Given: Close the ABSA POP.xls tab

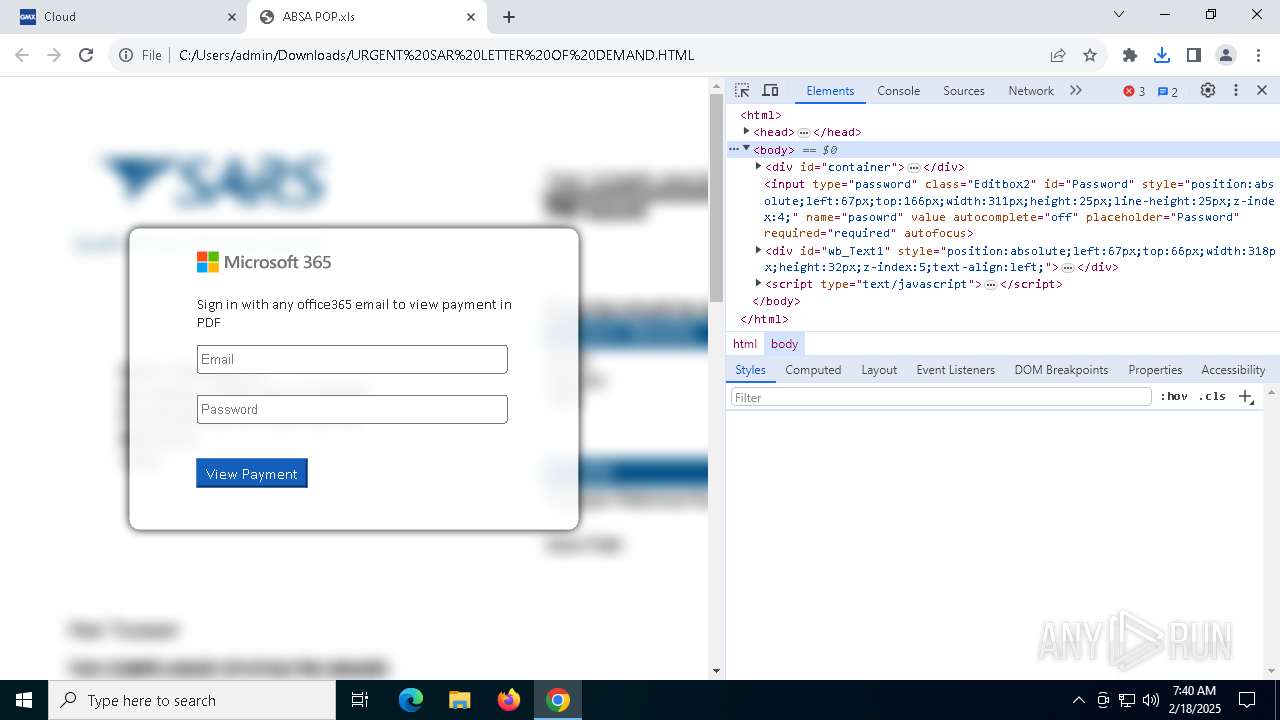Looking at the screenshot, I should point(471,17).
